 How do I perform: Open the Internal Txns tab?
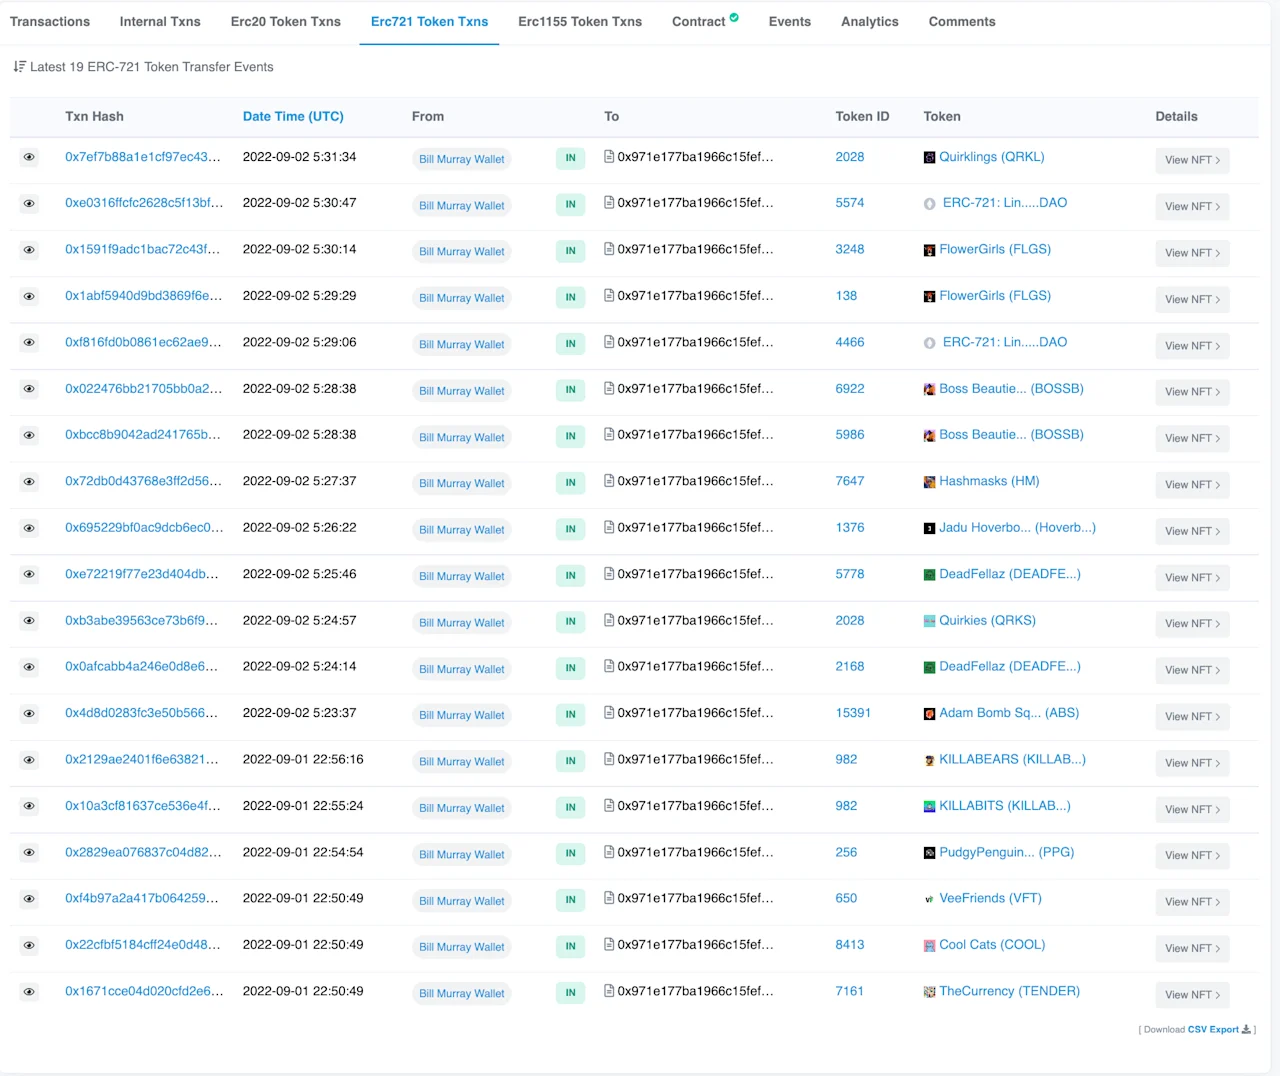160,22
